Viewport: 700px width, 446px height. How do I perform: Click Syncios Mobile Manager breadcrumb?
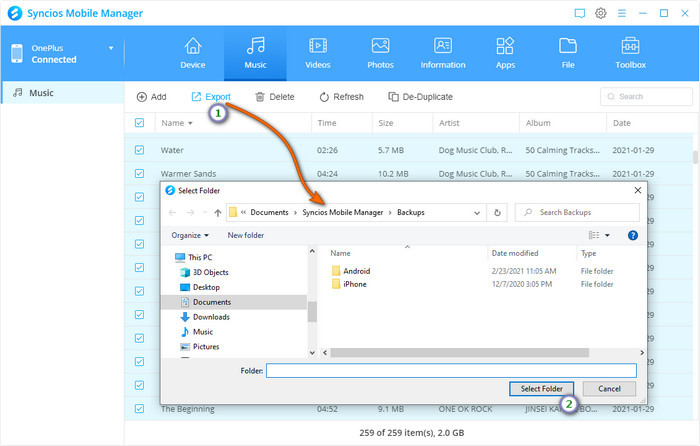(x=342, y=213)
